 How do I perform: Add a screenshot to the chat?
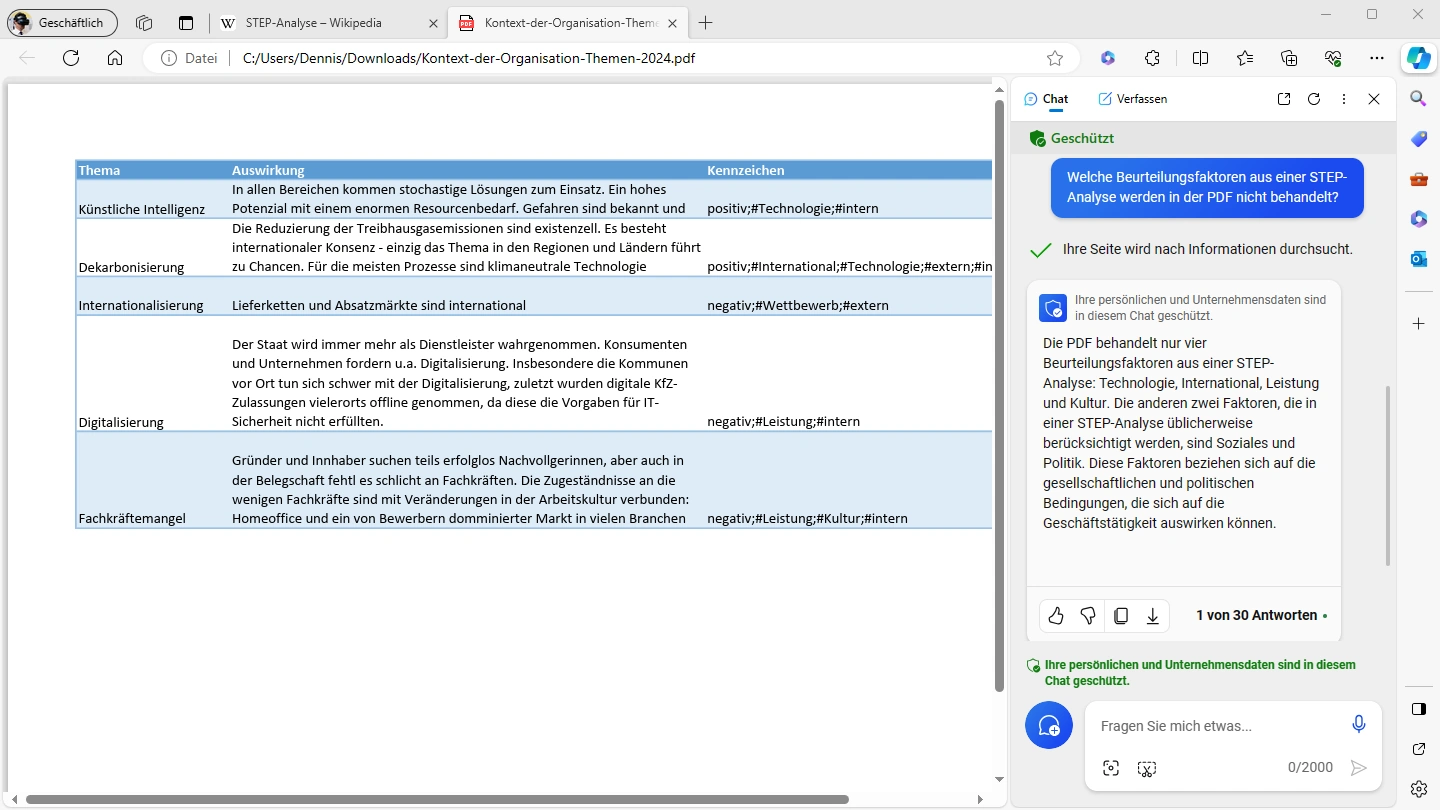[1111, 768]
